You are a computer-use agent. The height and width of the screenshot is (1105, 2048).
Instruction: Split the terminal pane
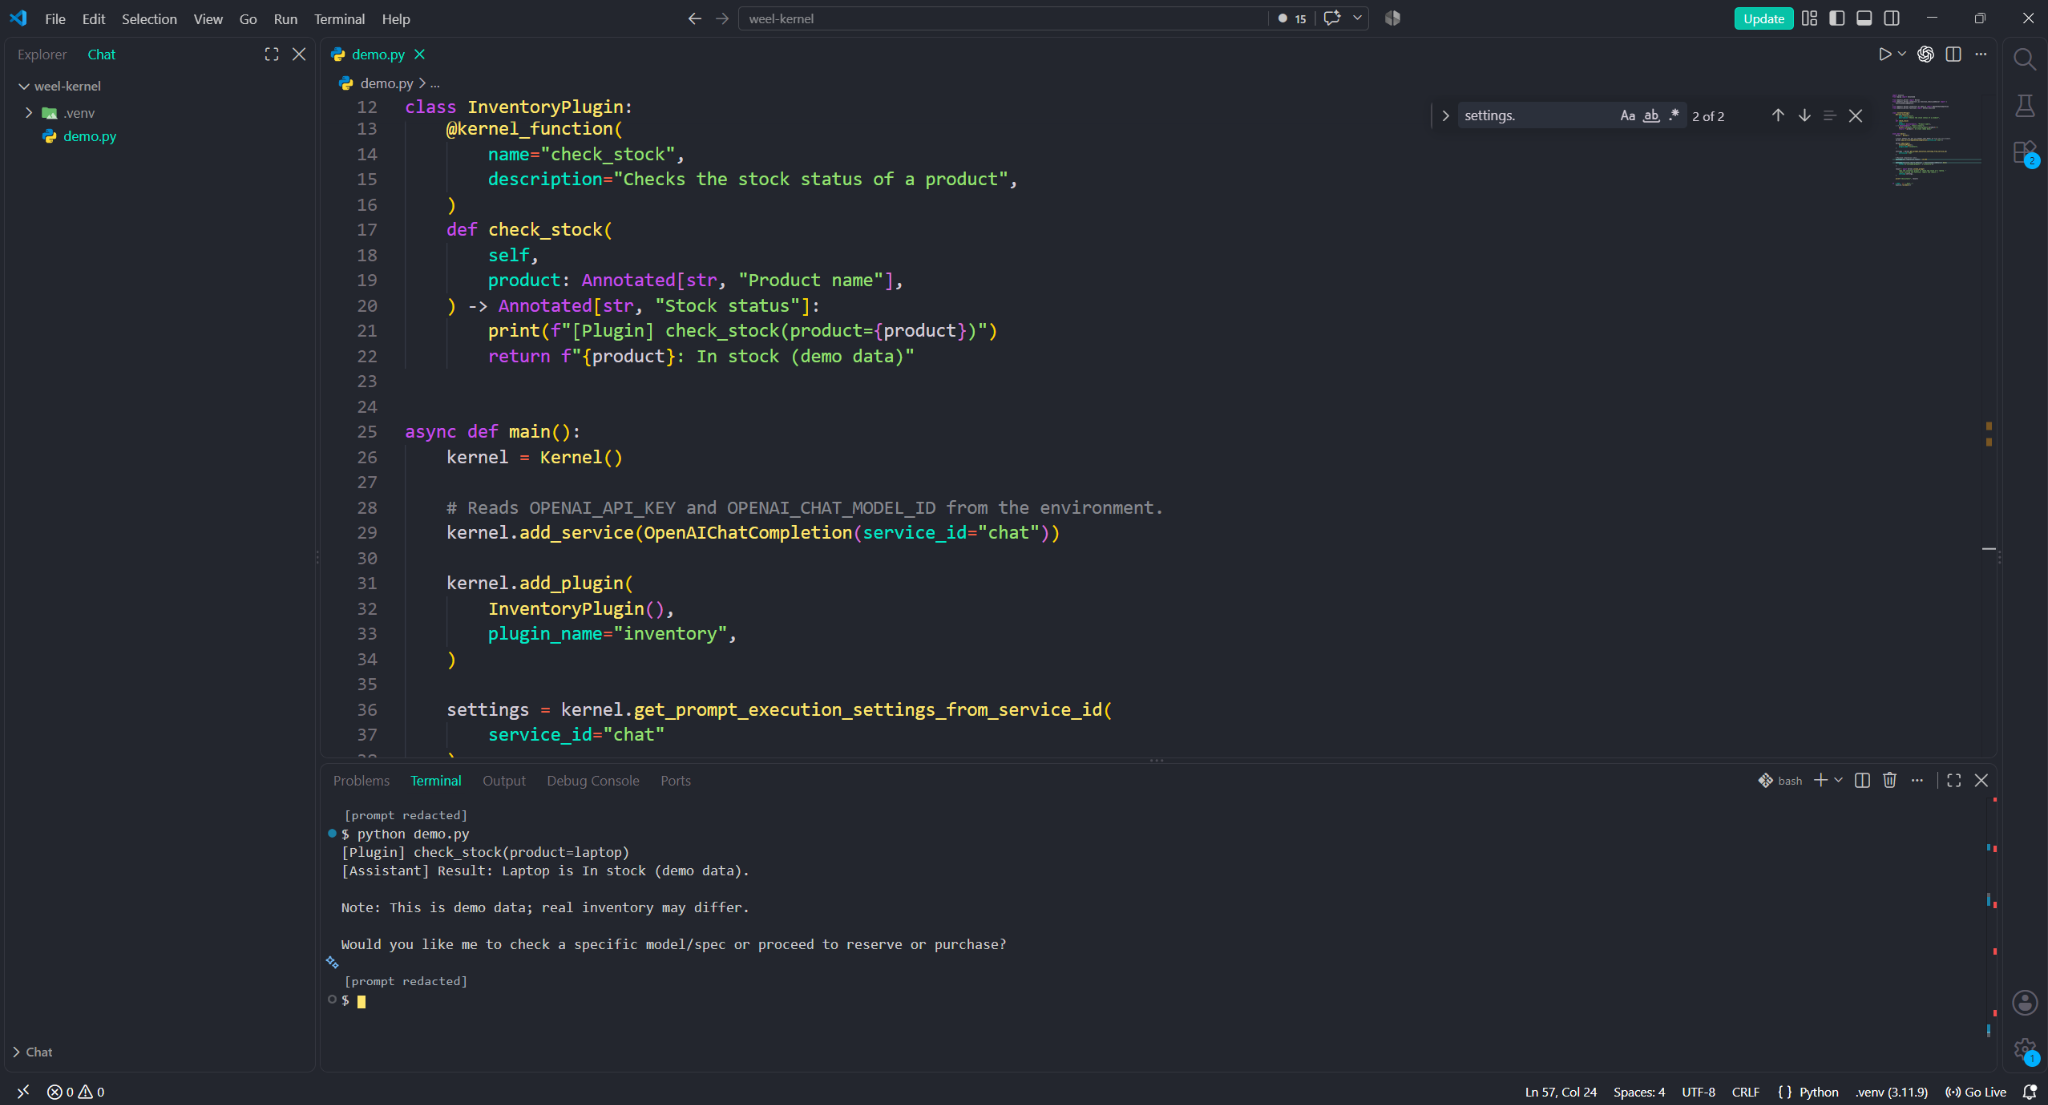1862,780
